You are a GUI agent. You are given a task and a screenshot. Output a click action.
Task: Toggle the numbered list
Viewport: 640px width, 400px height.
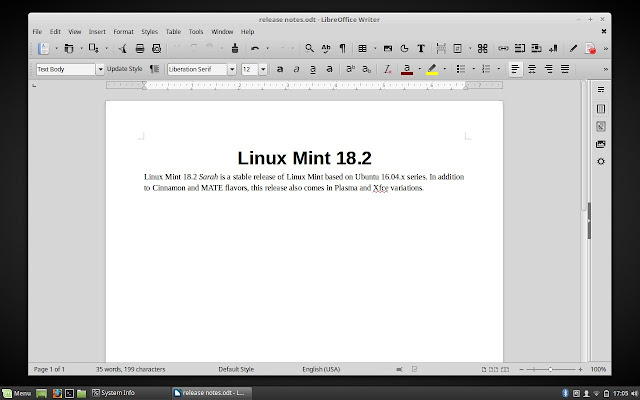tap(486, 69)
